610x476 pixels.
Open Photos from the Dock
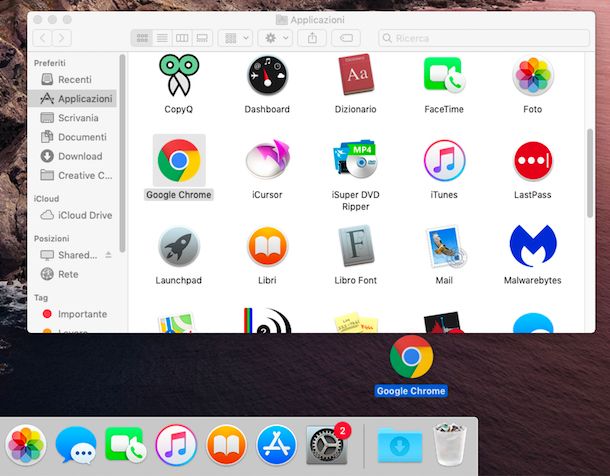[x=26, y=445]
